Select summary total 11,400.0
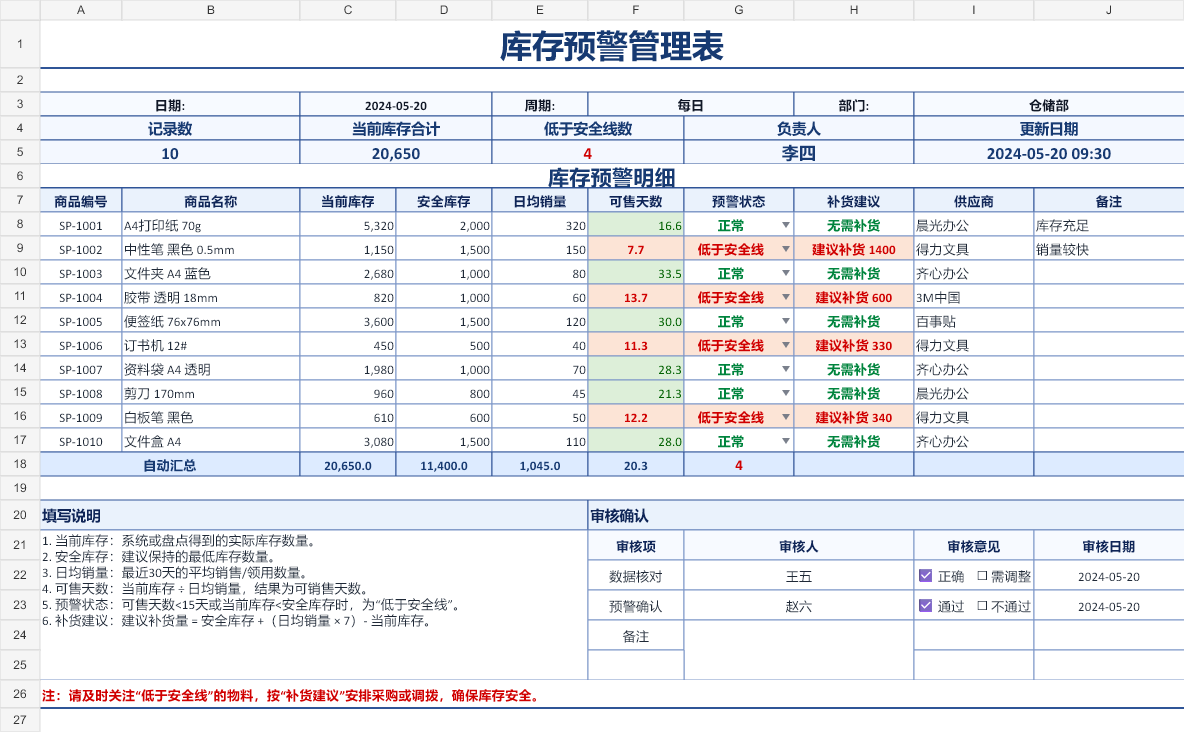 coord(443,465)
